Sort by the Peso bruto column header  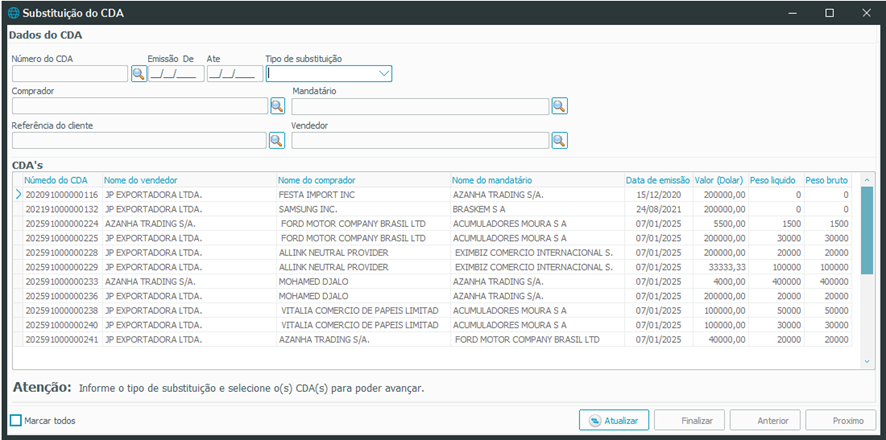coord(828,180)
